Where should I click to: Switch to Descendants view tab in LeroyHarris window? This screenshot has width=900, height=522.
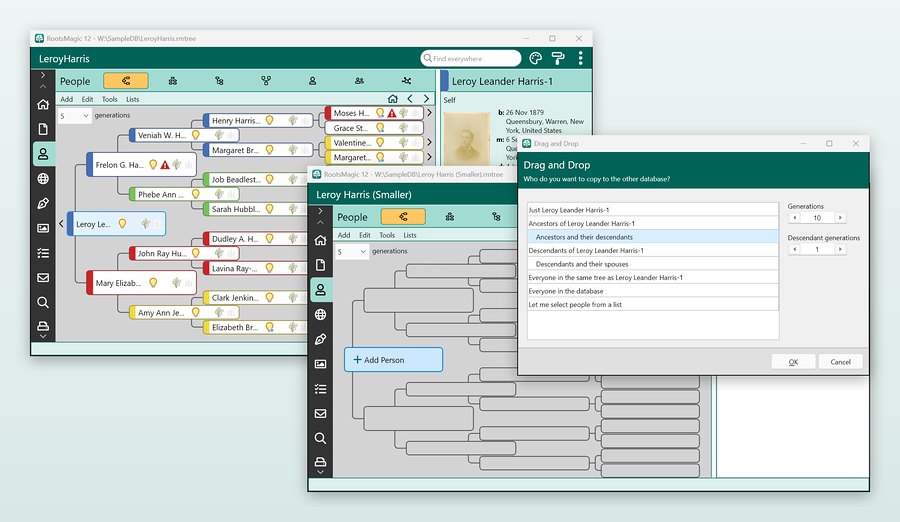click(x=219, y=81)
